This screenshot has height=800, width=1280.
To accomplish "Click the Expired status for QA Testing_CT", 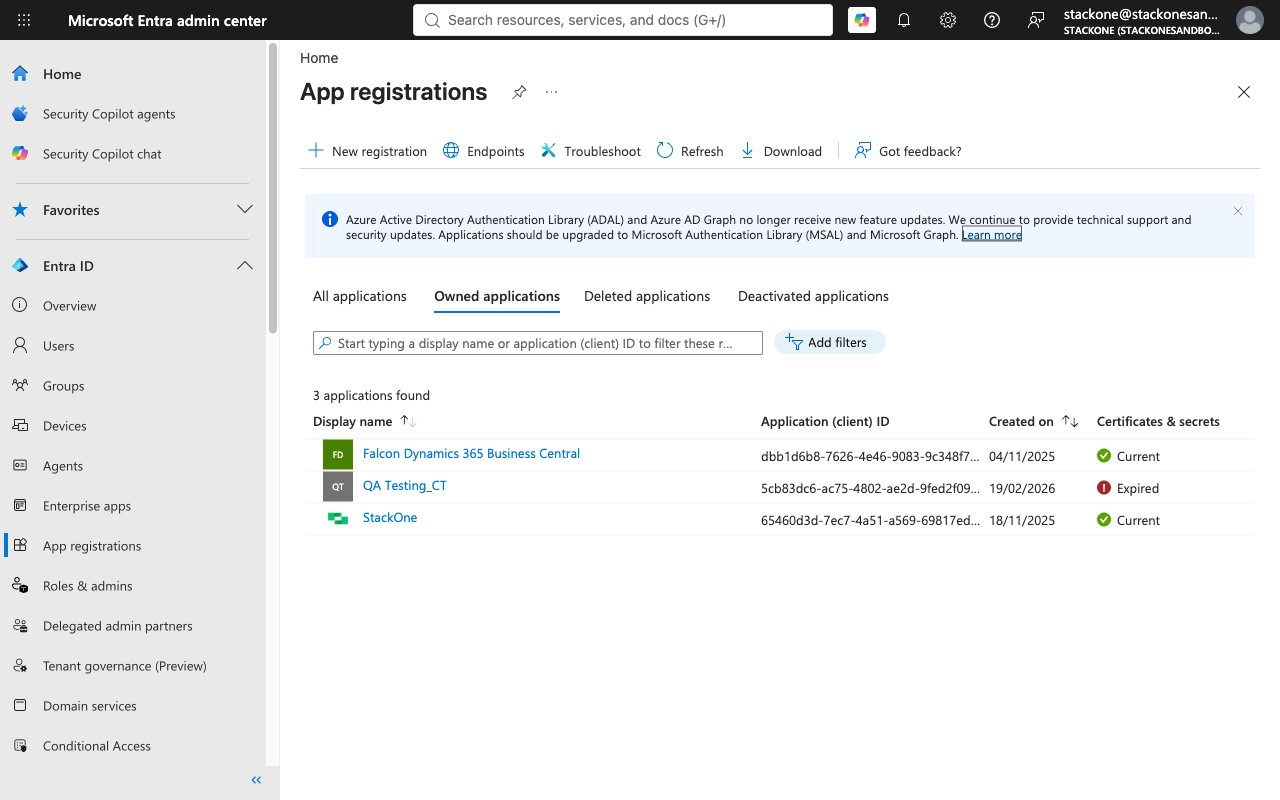I will pyautogui.click(x=1128, y=489).
